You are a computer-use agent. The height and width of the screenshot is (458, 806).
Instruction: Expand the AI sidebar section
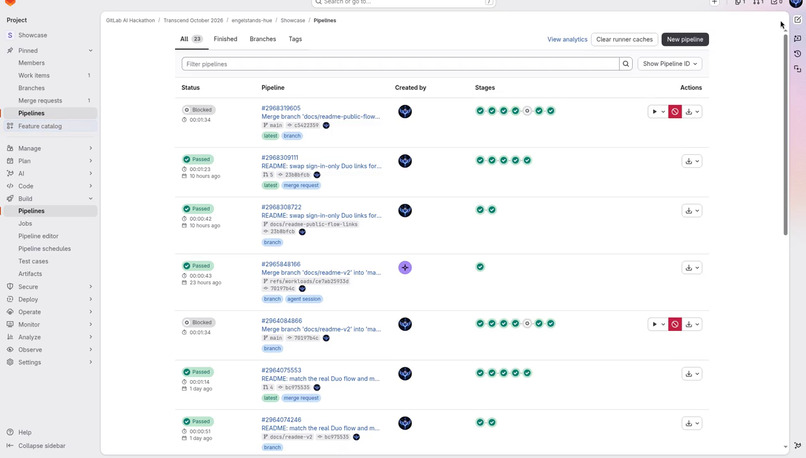50,174
